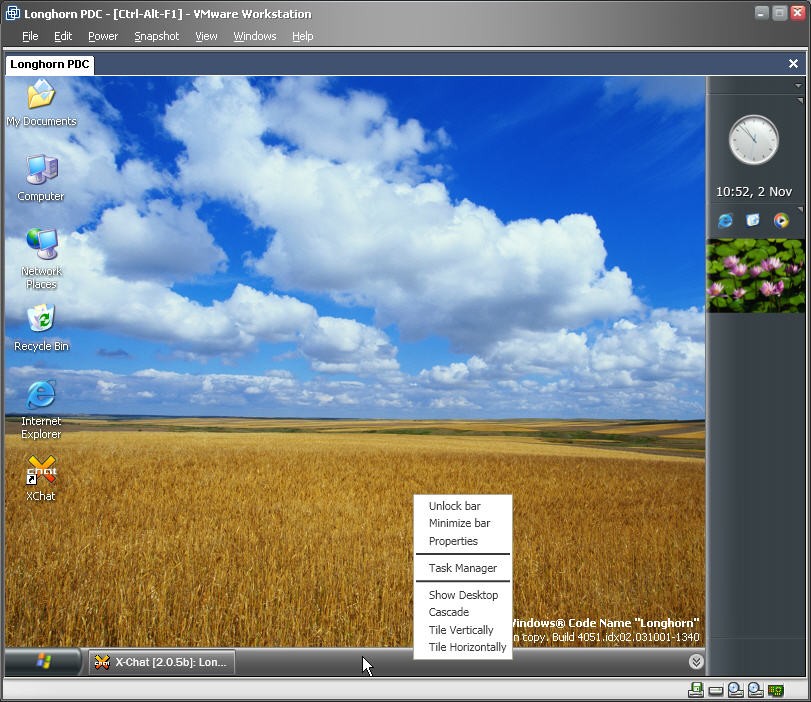The height and width of the screenshot is (702, 811).
Task: Click the analog clock in the sidebar
Action: pos(753,140)
